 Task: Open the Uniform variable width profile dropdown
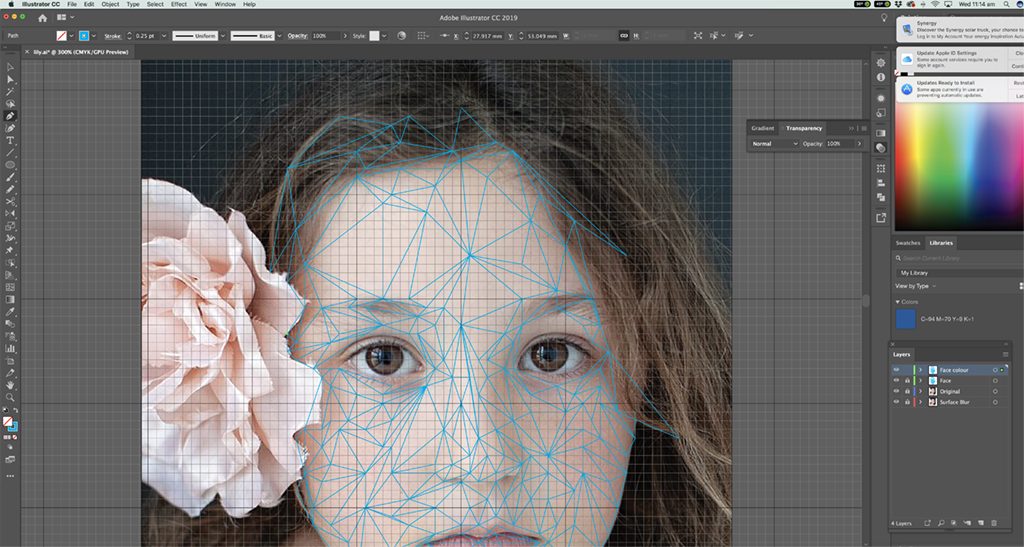(223, 36)
